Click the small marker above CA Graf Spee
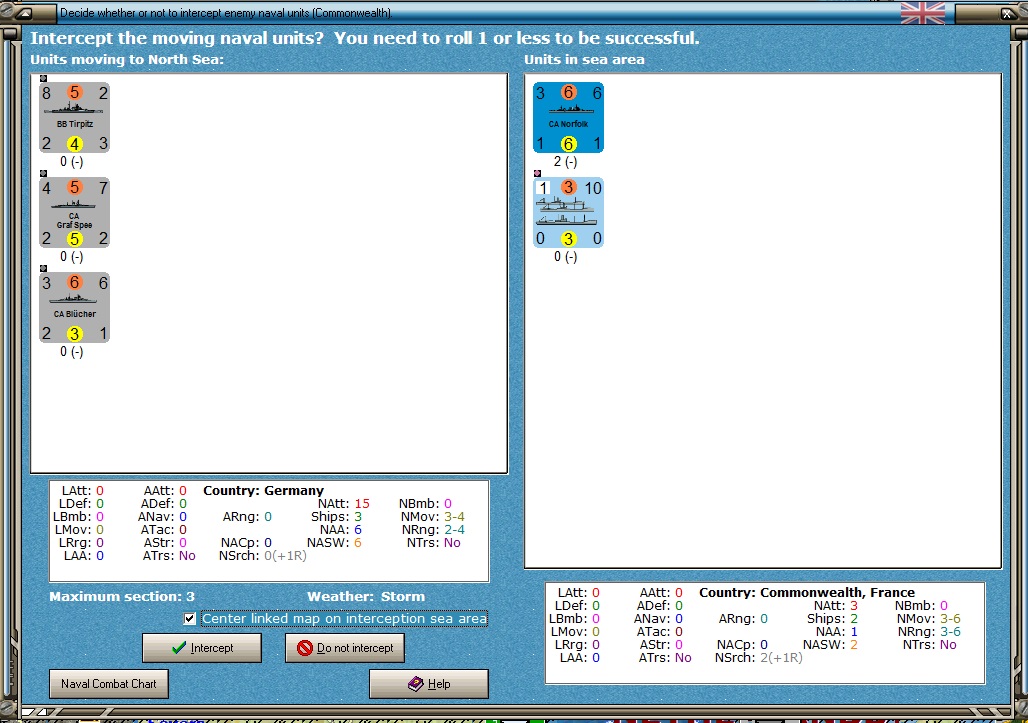Image resolution: width=1028 pixels, height=723 pixels. point(43,174)
